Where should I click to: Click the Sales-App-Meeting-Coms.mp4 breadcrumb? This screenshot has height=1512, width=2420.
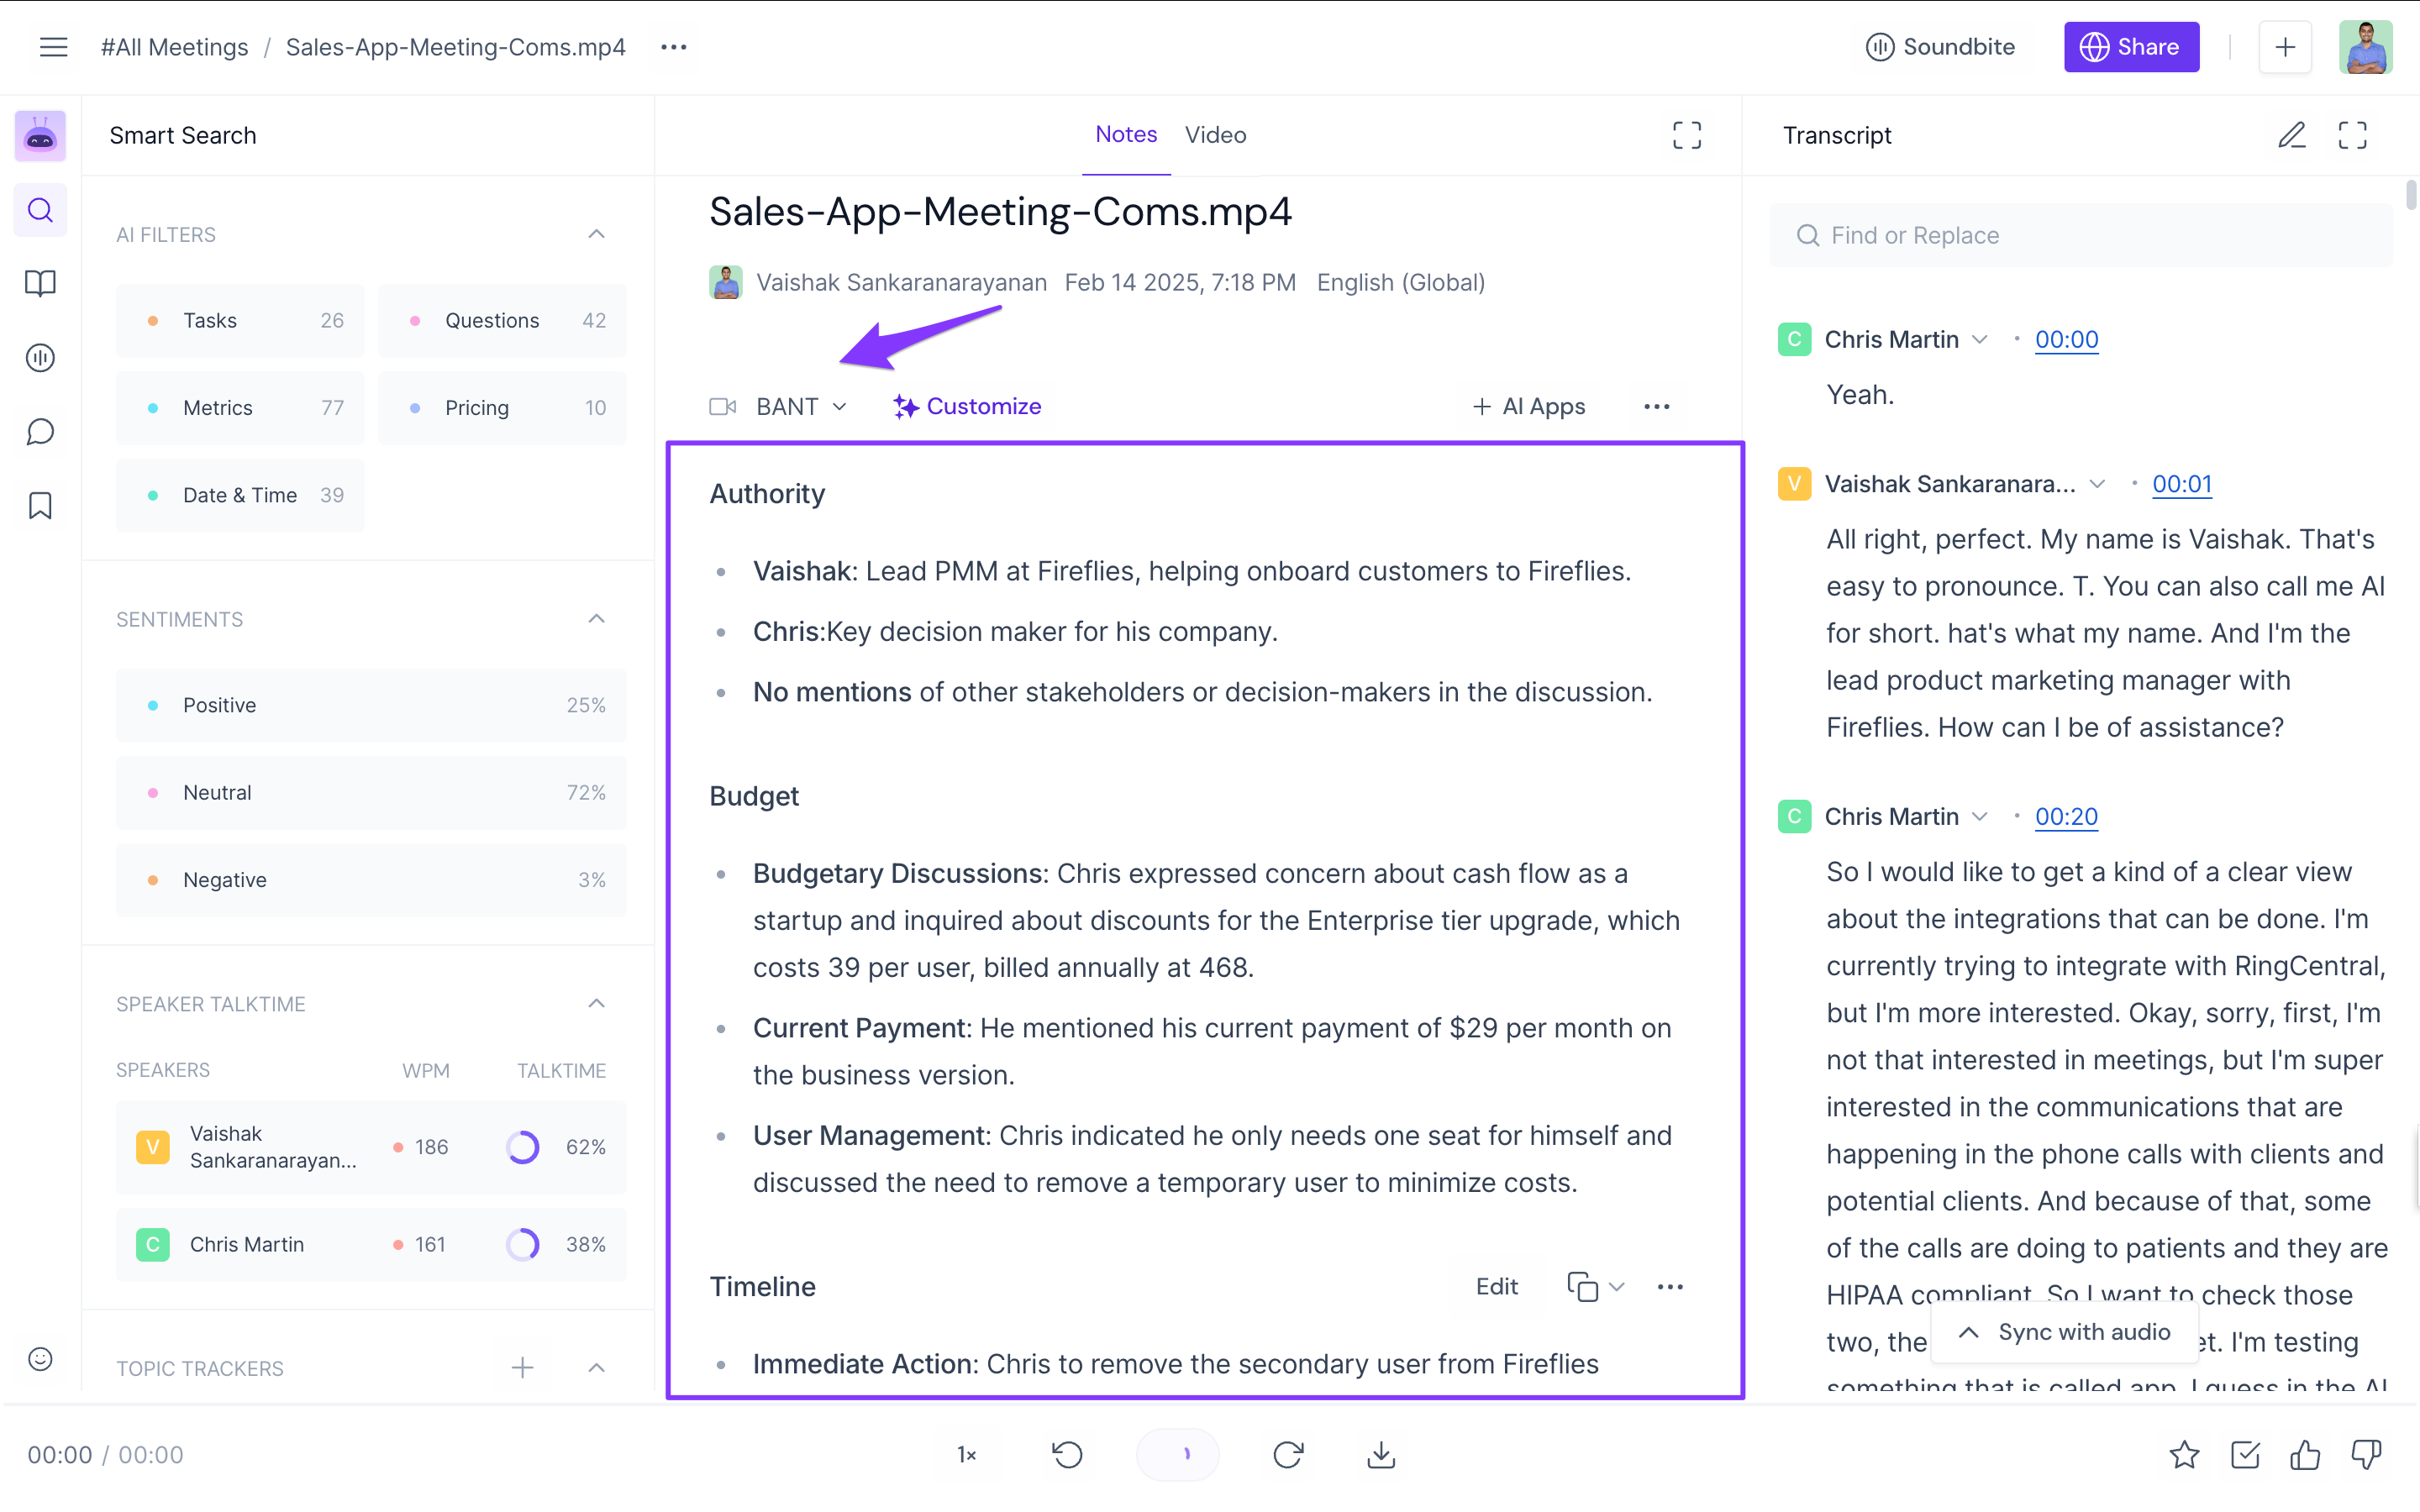[x=456, y=47]
